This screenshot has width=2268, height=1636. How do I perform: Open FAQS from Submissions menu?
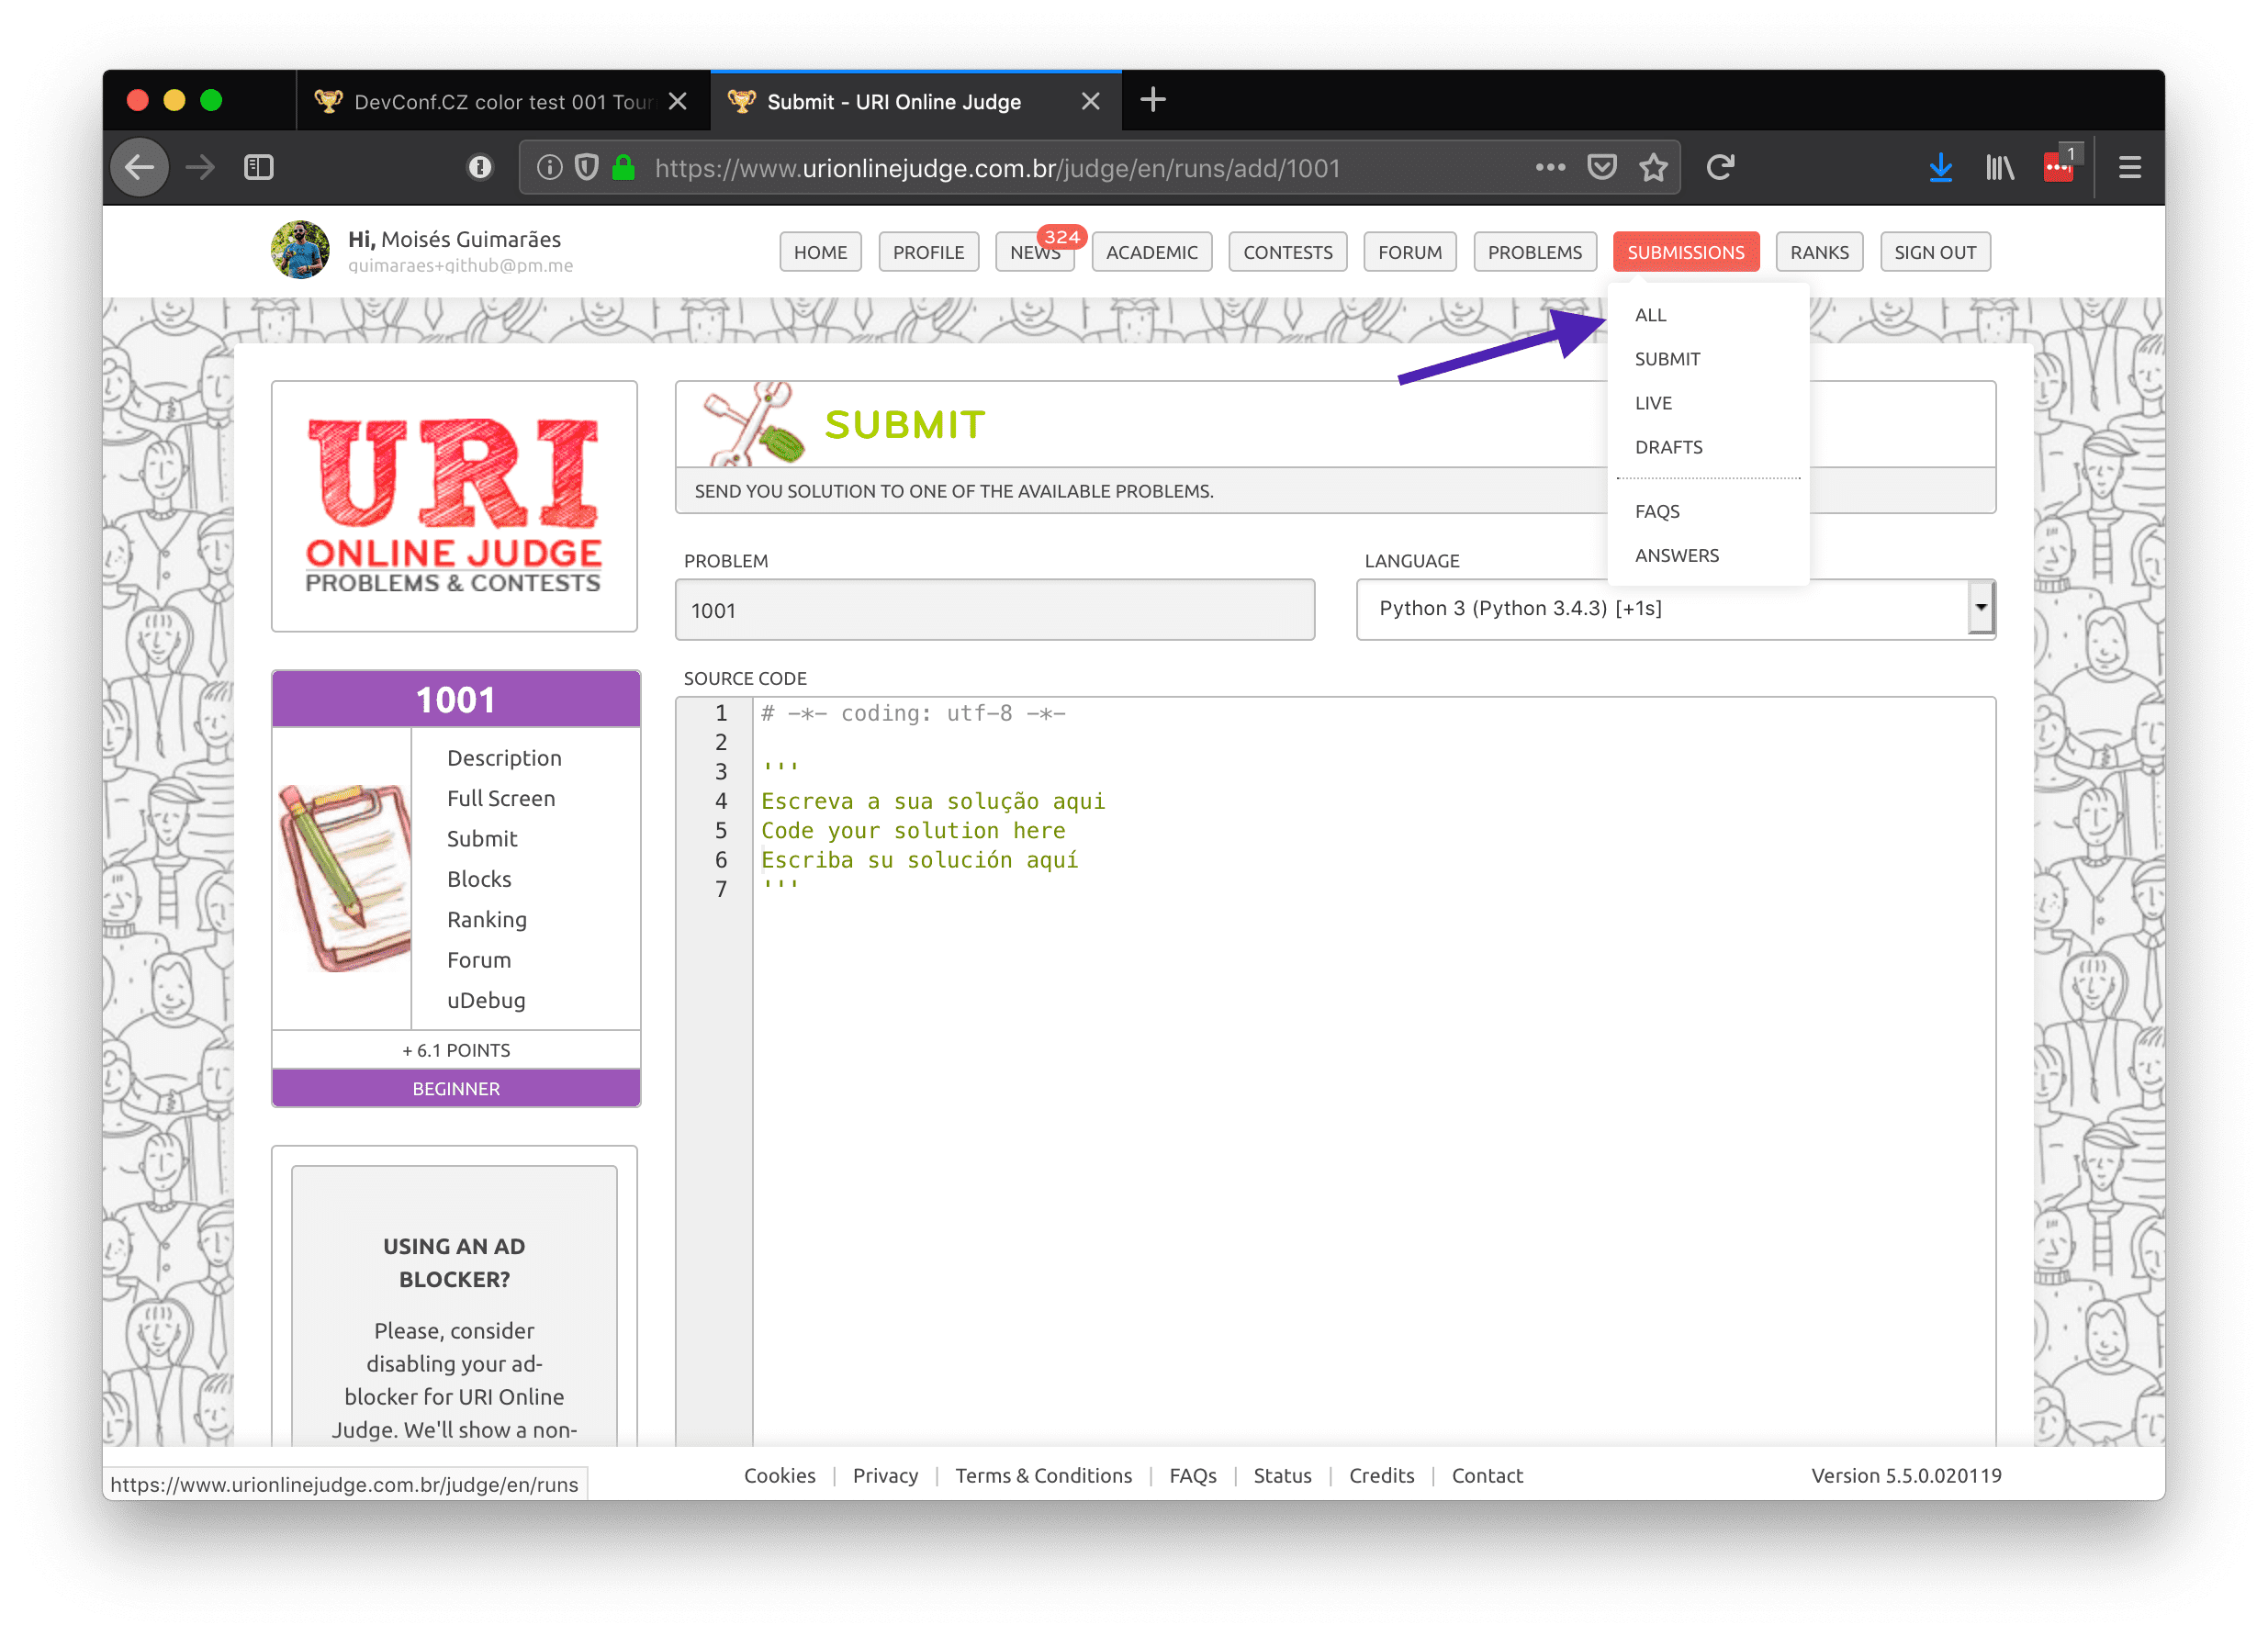pos(1657,511)
